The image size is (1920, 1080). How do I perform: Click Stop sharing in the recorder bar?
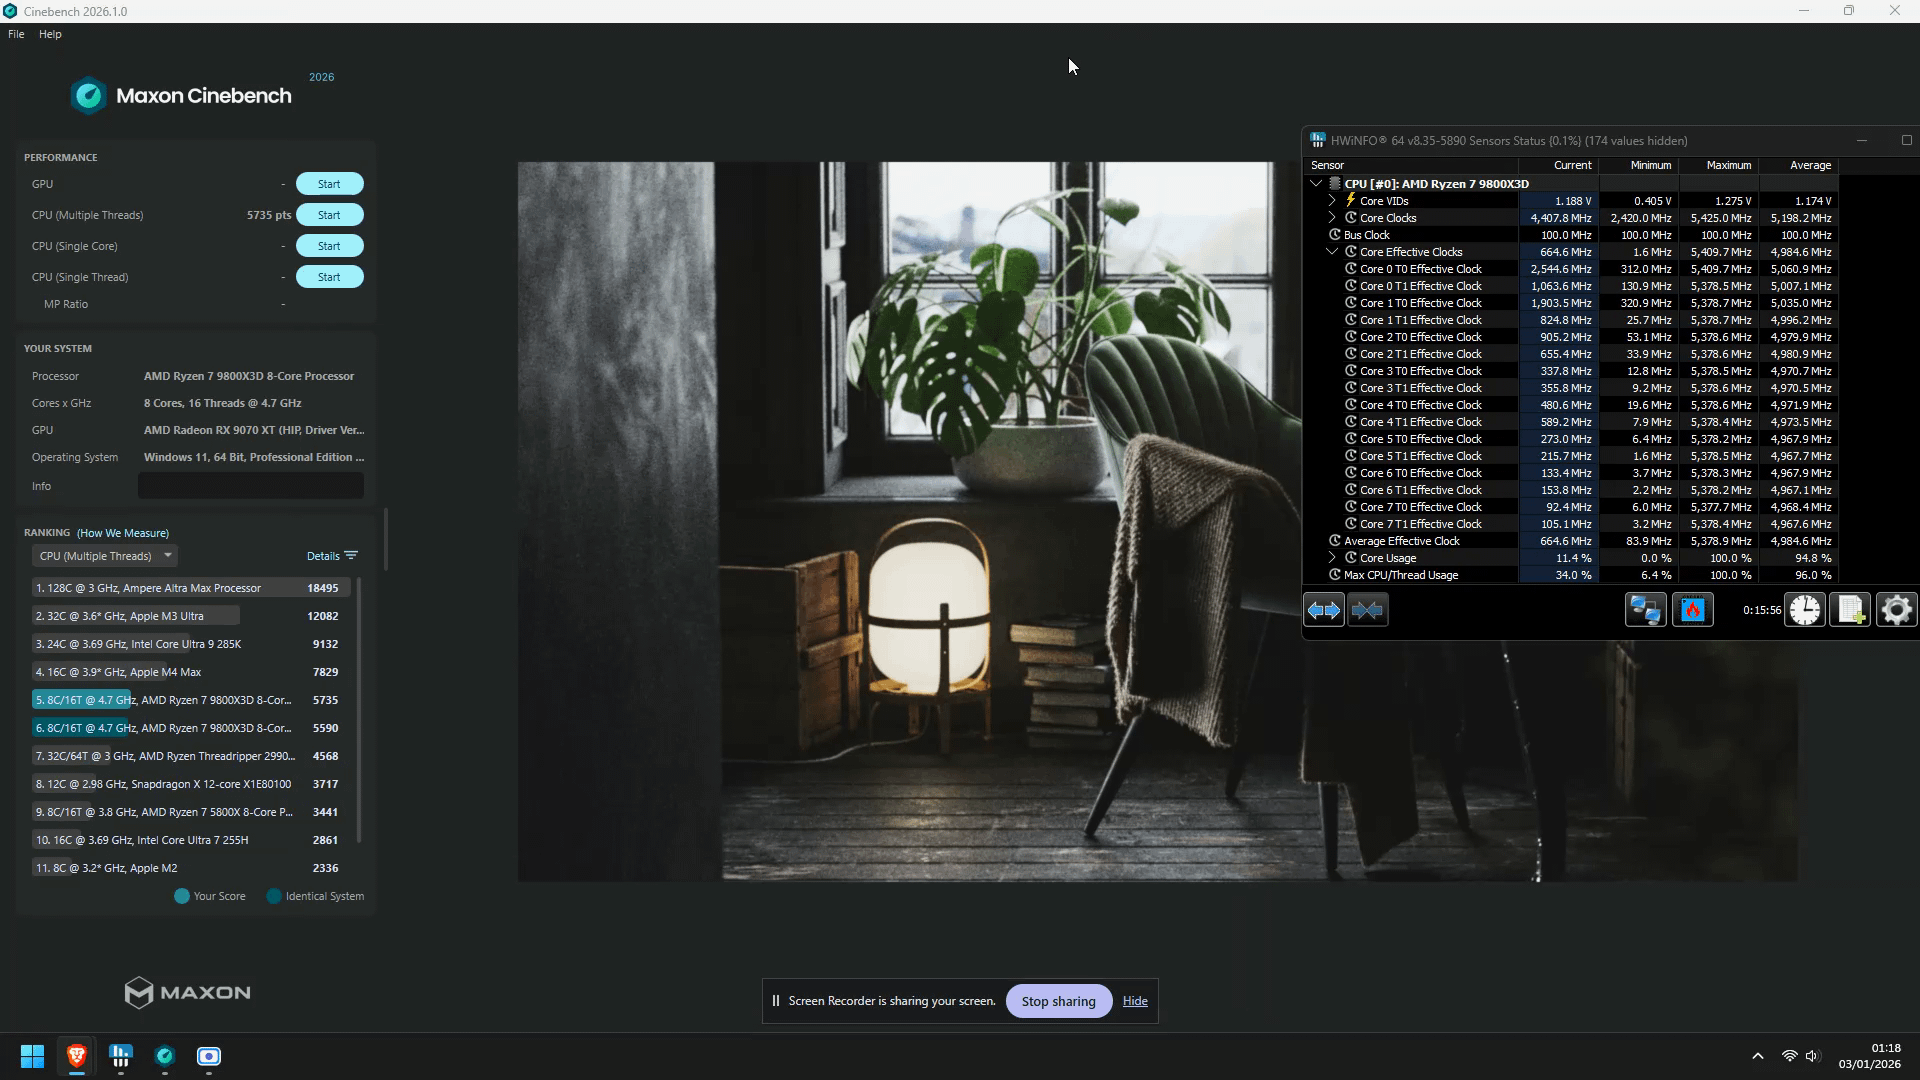pyautogui.click(x=1058, y=1001)
